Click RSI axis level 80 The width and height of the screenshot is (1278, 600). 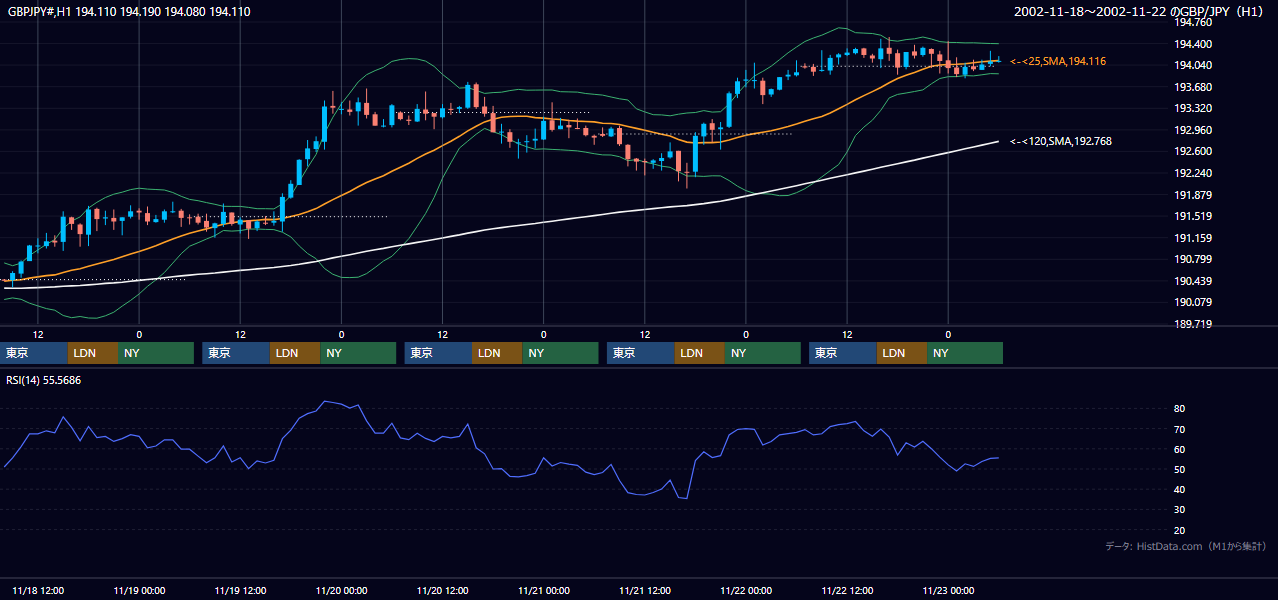[x=1180, y=409]
